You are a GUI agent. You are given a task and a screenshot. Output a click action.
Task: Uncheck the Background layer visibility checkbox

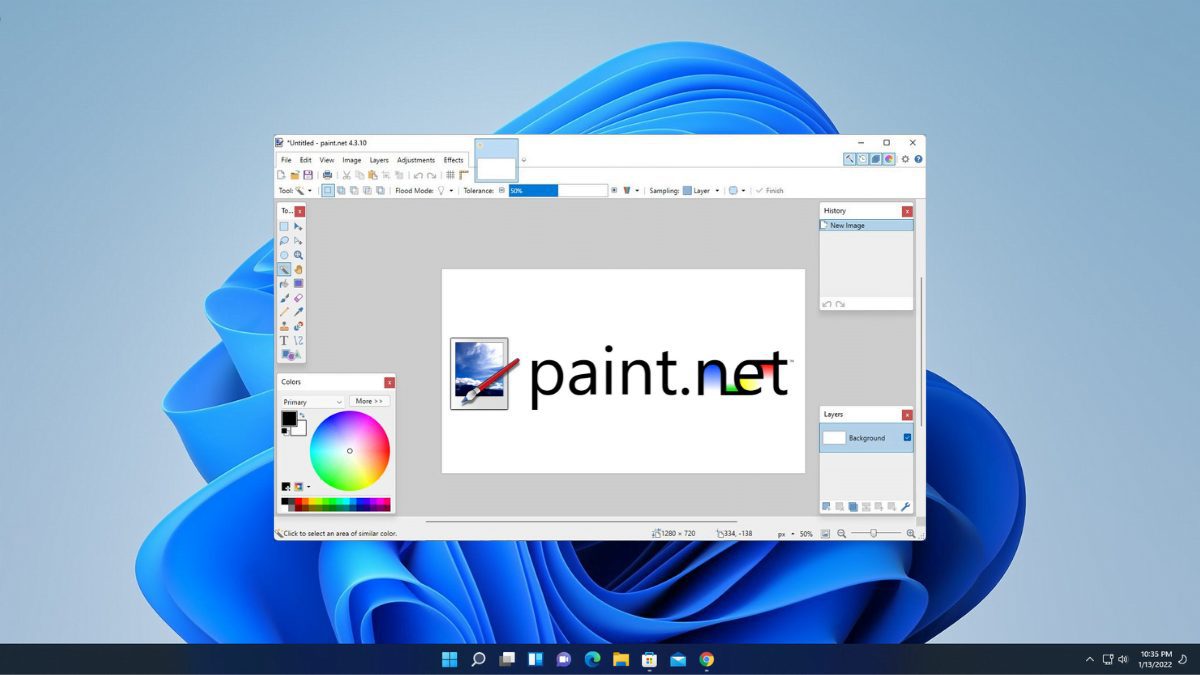point(907,437)
